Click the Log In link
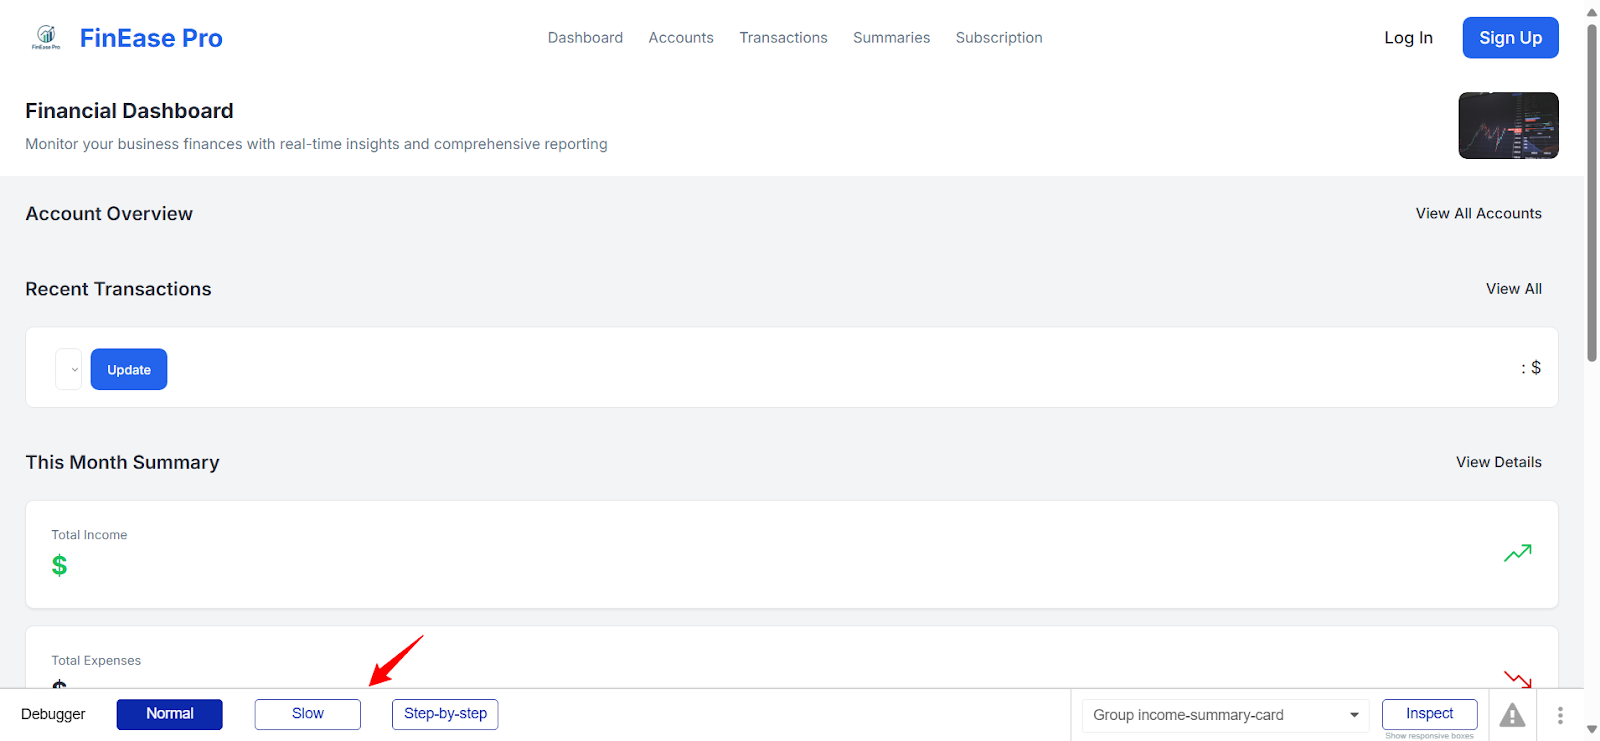 [x=1408, y=38]
